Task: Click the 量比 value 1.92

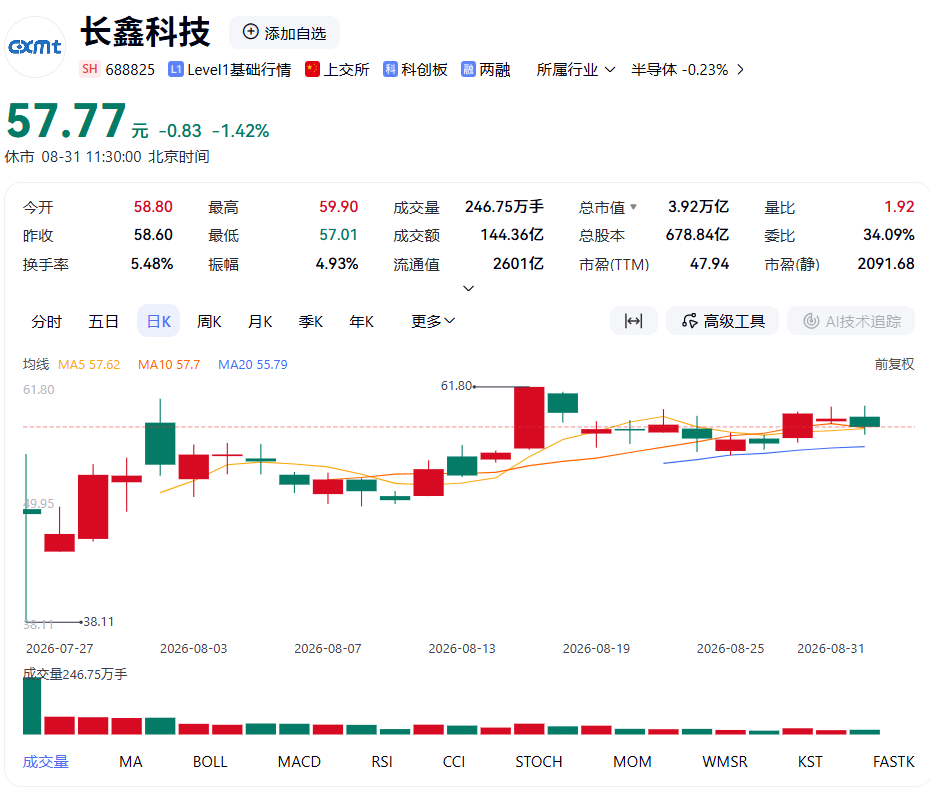Action: (899, 207)
